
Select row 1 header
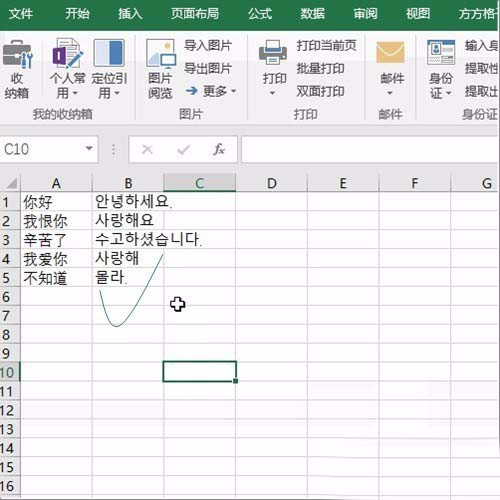[x=10, y=202]
